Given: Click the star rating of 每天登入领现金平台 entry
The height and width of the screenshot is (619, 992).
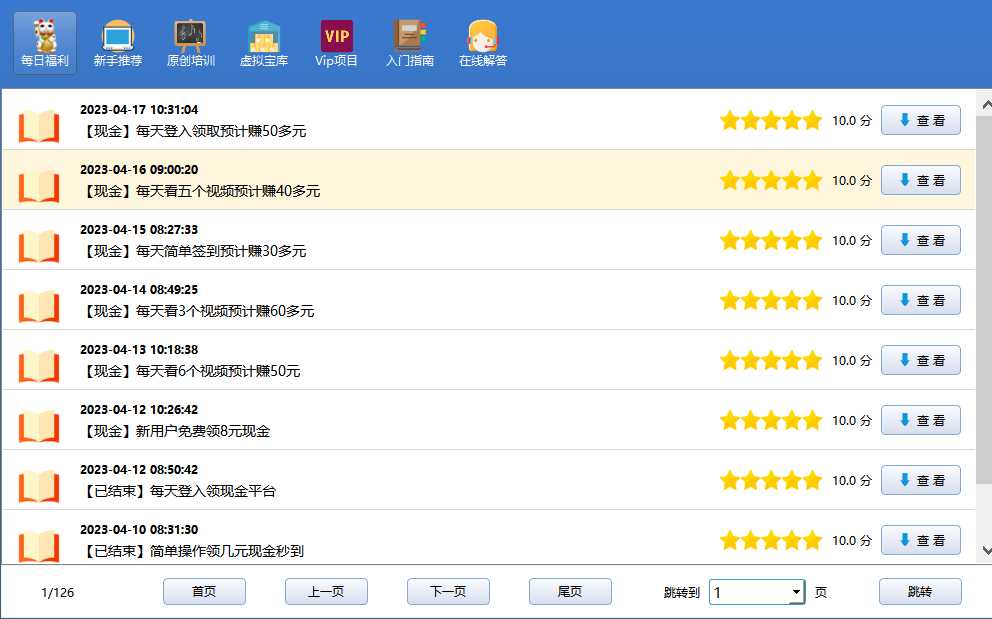Looking at the screenshot, I should [x=771, y=480].
